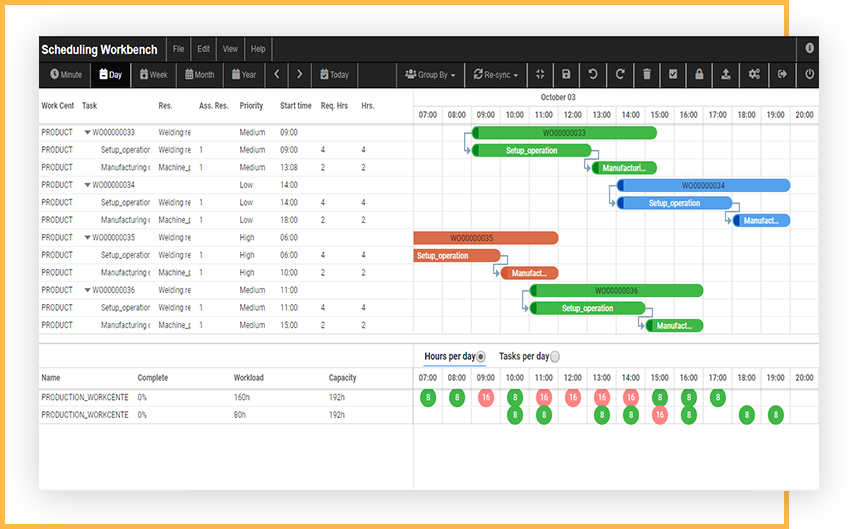
Task: Click the Today button
Action: 334,75
